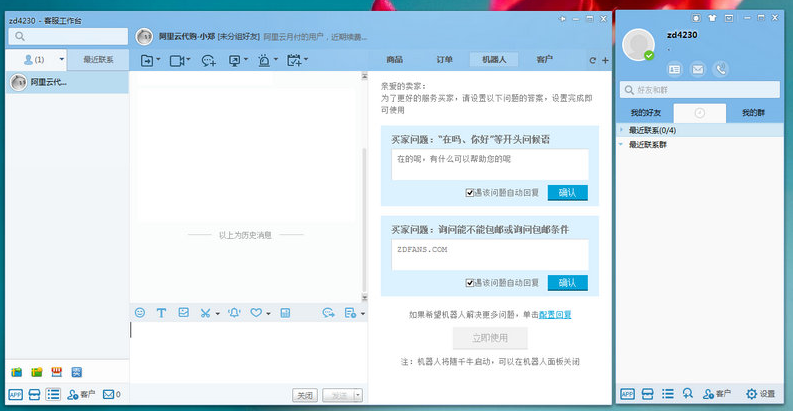Open the 配置回复 link
The height and width of the screenshot is (411, 793).
tap(555, 314)
